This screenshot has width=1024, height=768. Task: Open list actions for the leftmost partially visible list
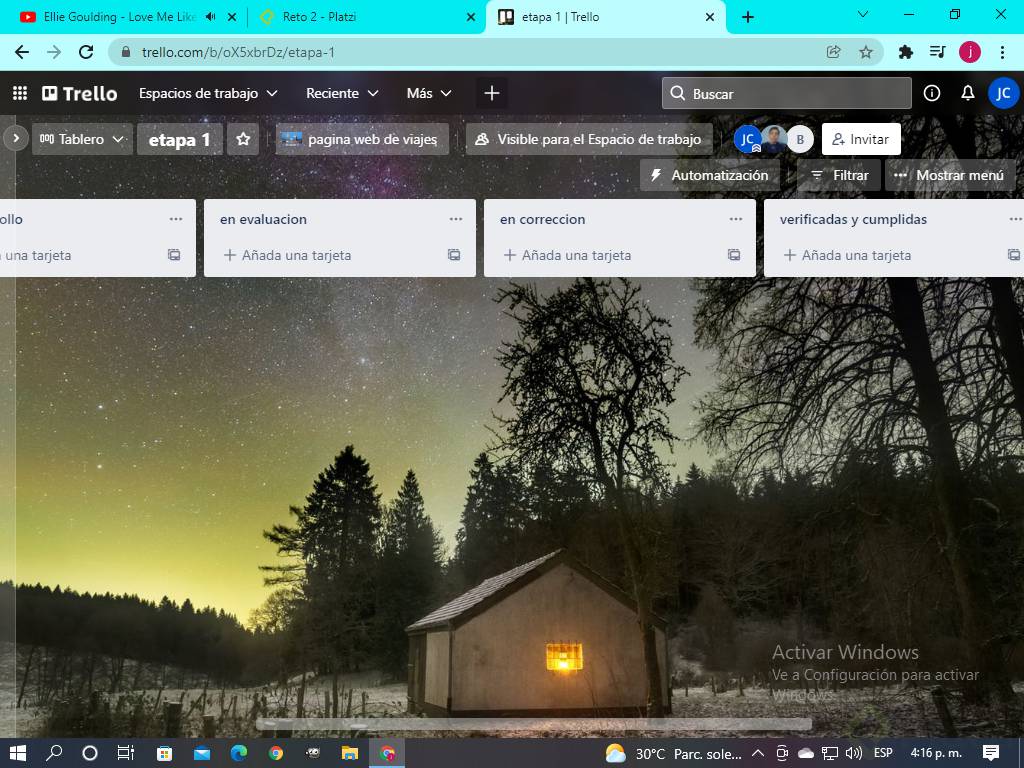[176, 219]
